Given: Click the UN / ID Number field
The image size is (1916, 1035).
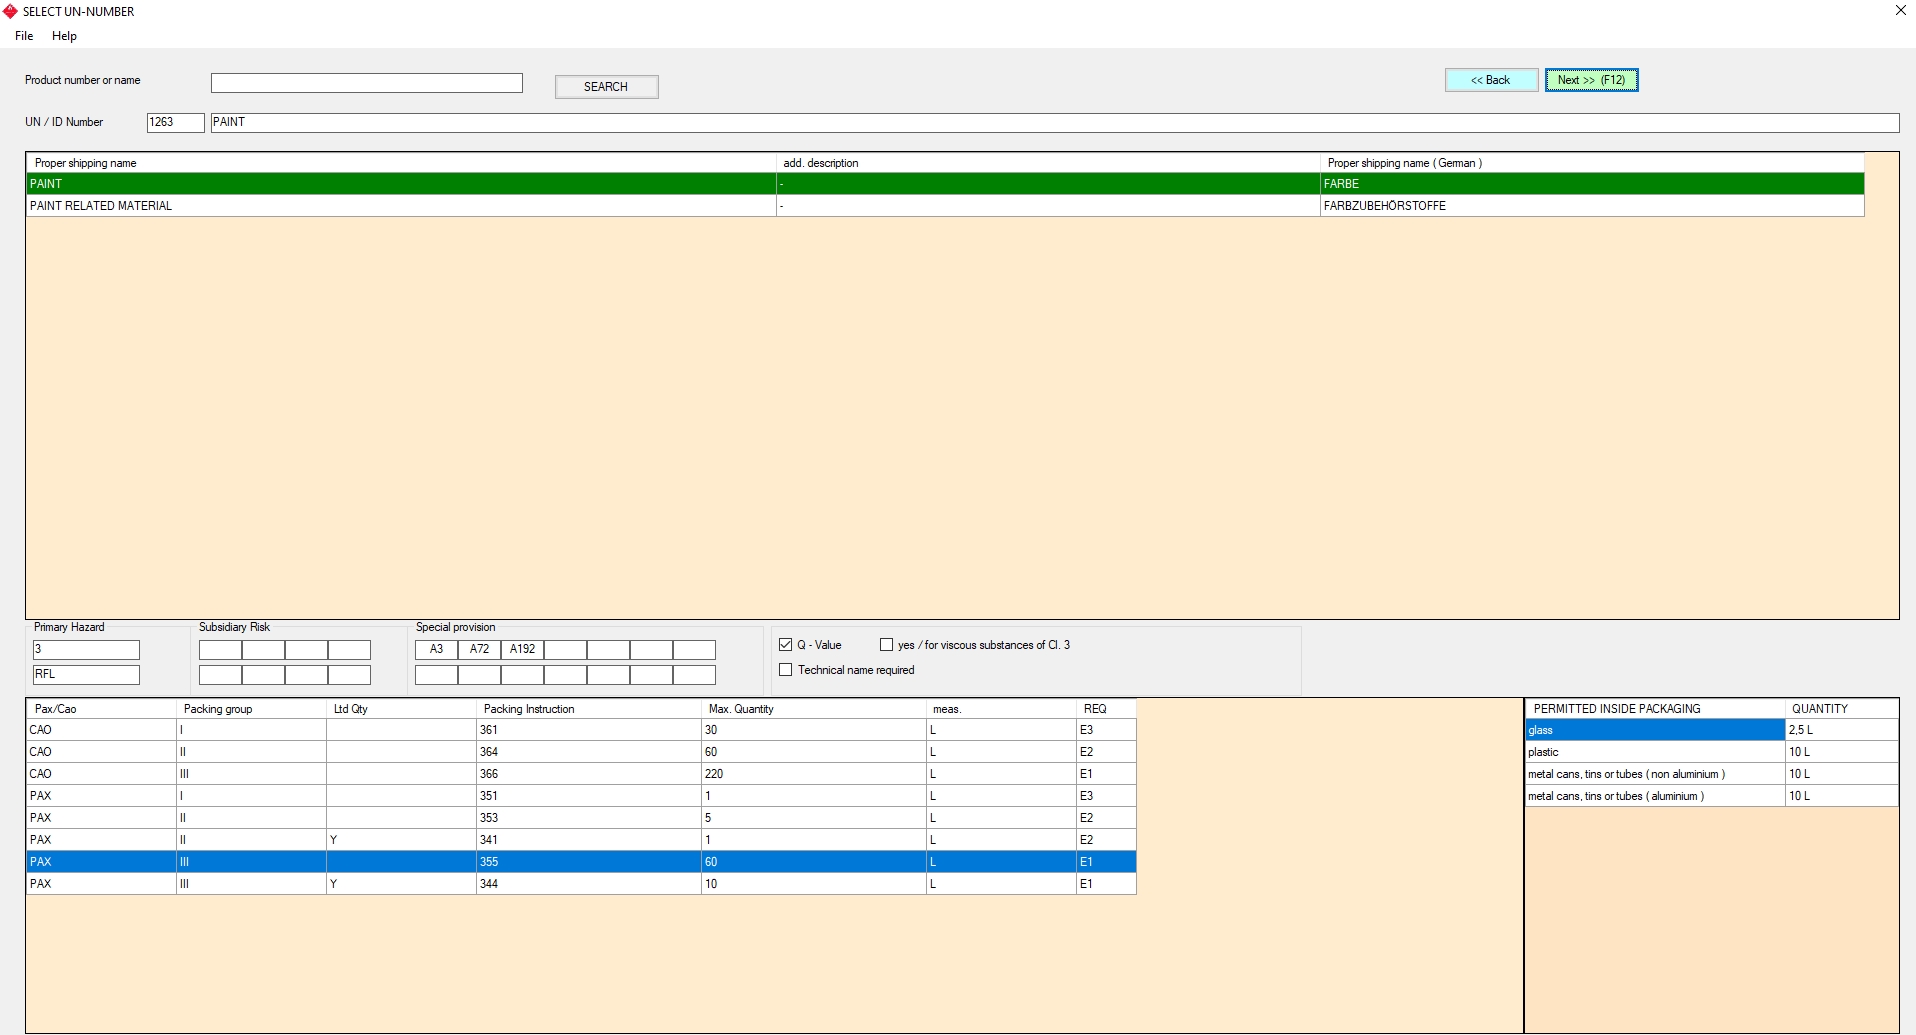Looking at the screenshot, I should tap(175, 122).
